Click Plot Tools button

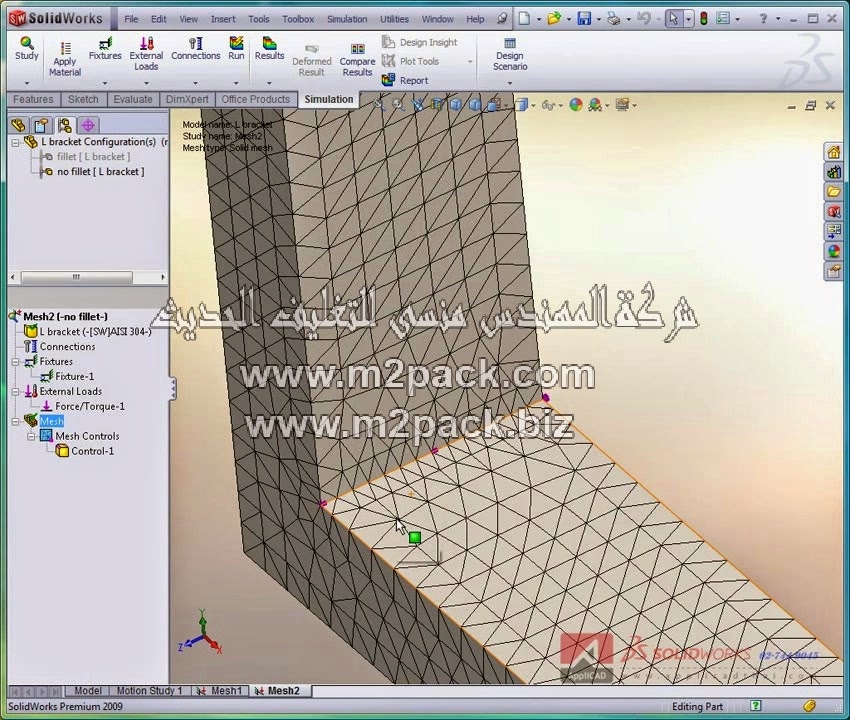410,61
